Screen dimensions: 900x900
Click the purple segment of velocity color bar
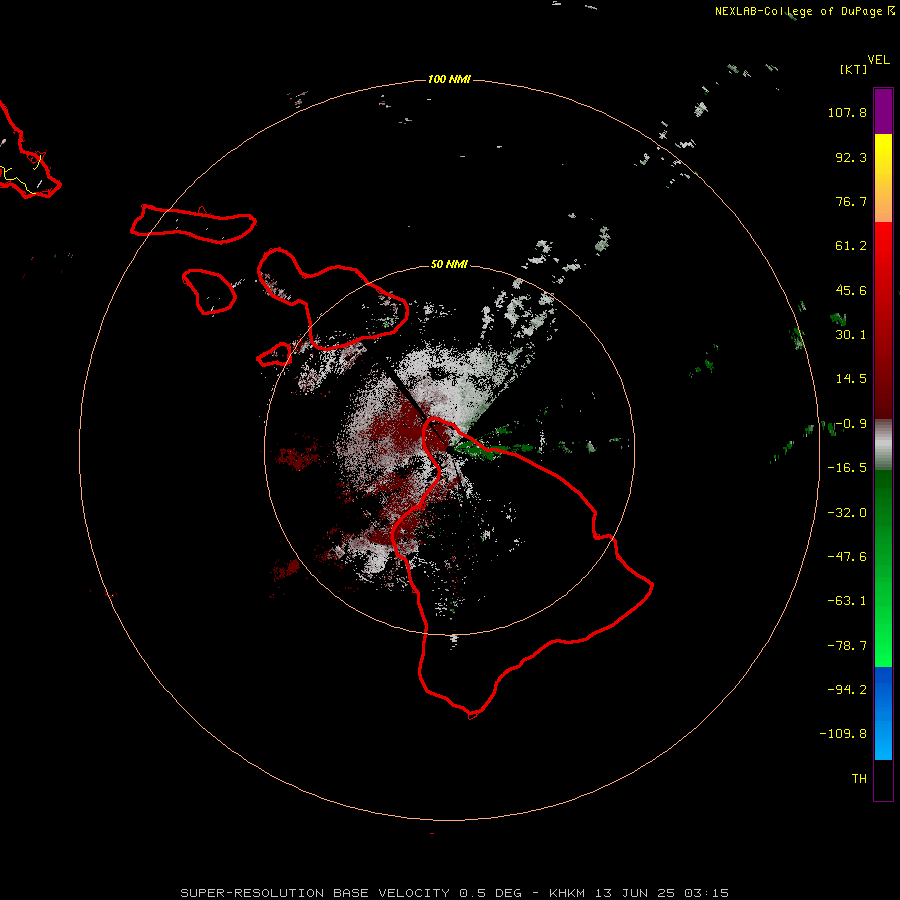[x=883, y=112]
